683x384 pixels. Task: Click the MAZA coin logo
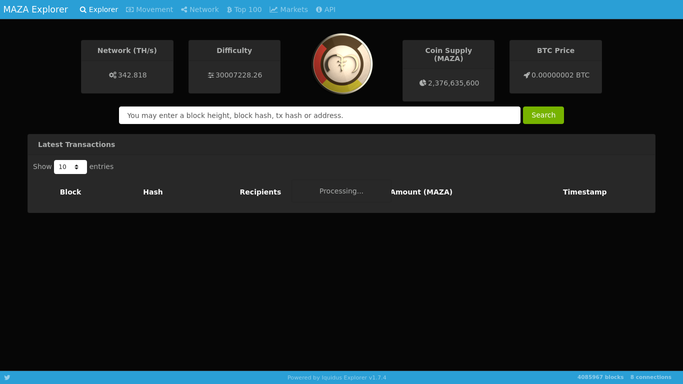click(x=342, y=64)
